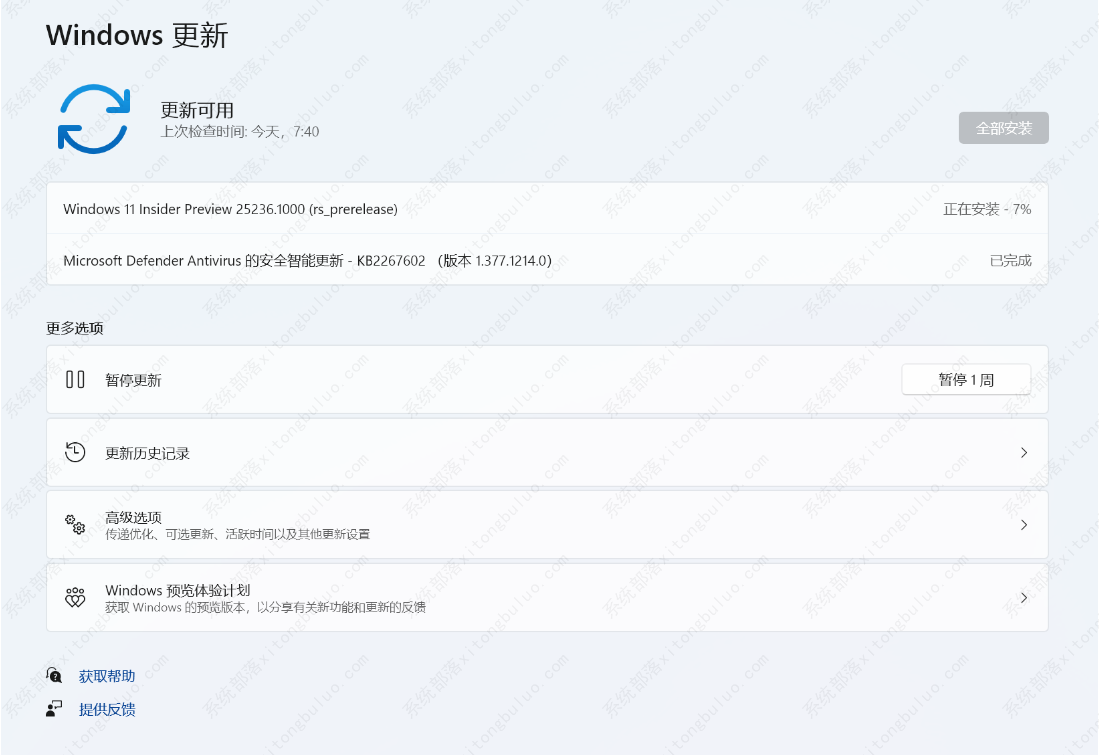The width and height of the screenshot is (1099, 755).
Task: Click the 已完成 status on Defender update
Action: 1011,259
